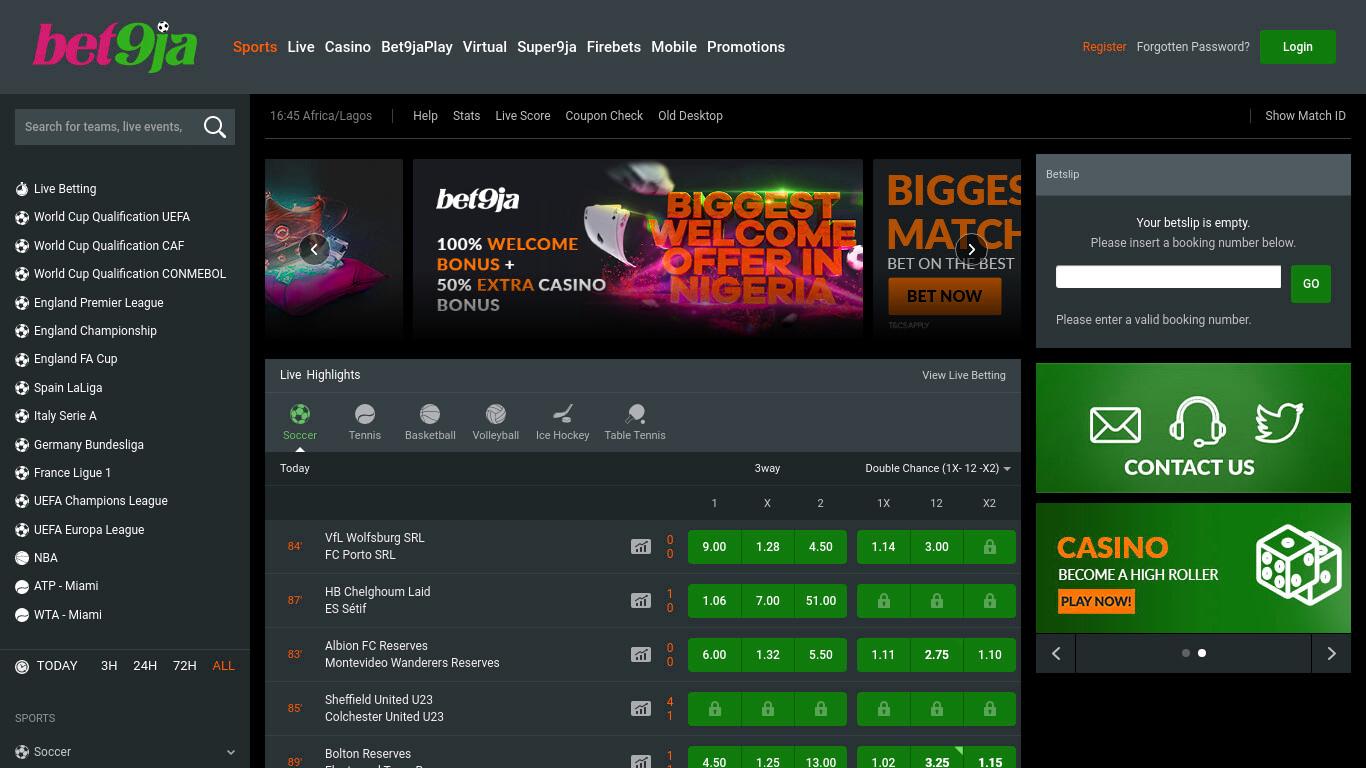Viewport: 1366px width, 768px height.
Task: Click the ATP - Miami tennis icon
Action: tap(22, 586)
